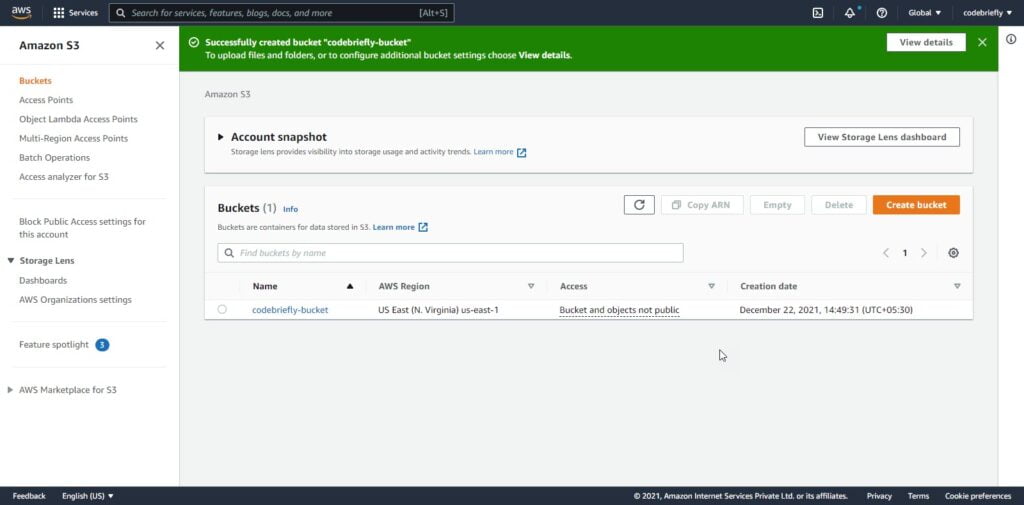This screenshot has width=1024, height=505.
Task: Click the page number 1
Action: (x=904, y=253)
